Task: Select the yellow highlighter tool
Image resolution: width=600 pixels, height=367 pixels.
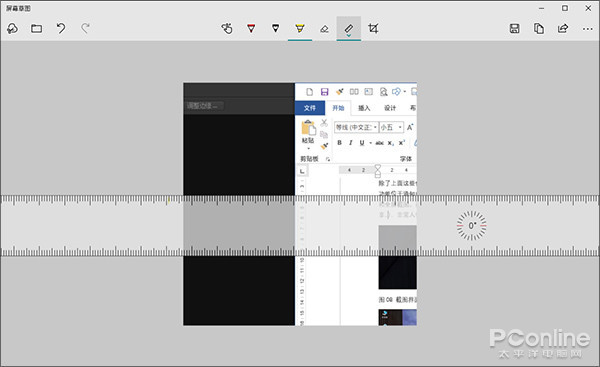Action: click(x=300, y=28)
